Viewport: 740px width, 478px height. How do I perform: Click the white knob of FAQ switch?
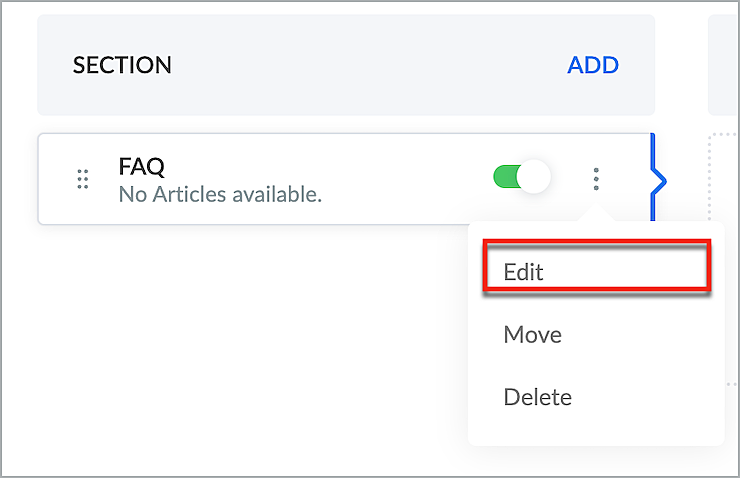coord(535,178)
